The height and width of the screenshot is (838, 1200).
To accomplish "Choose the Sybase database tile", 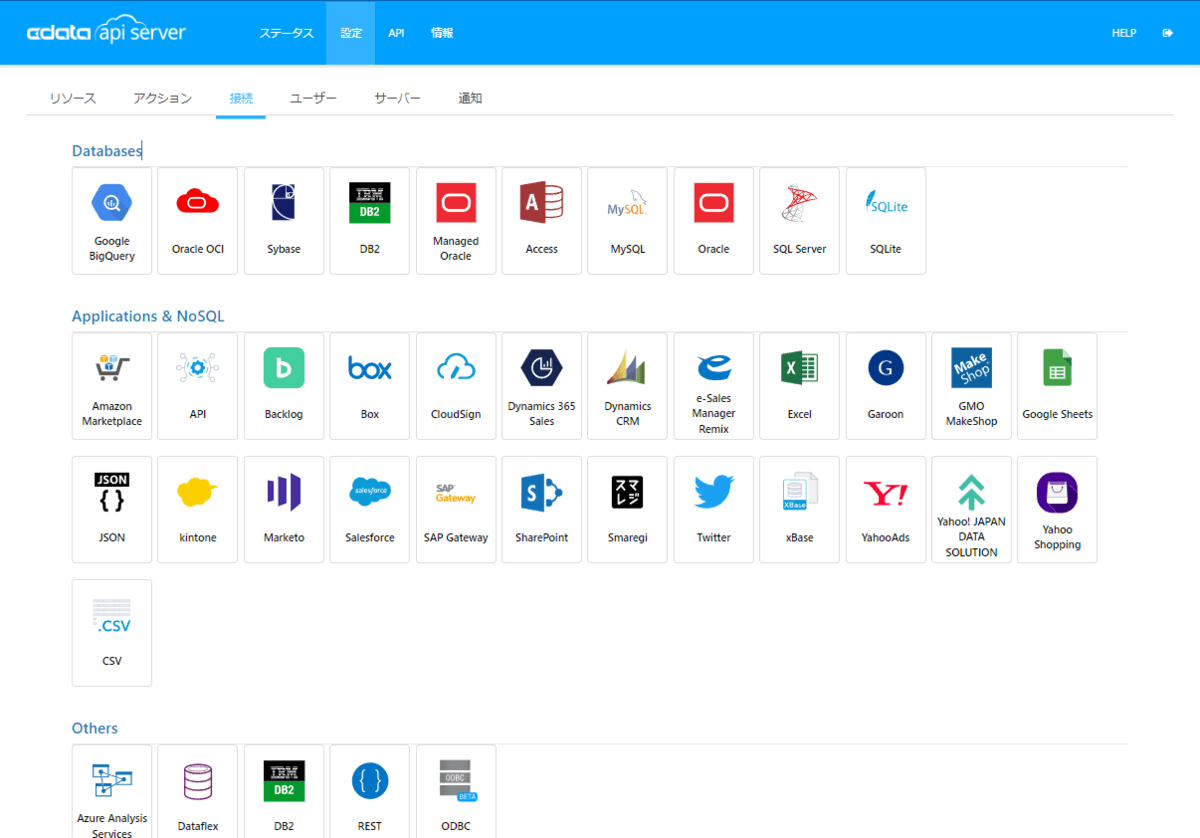I will [x=284, y=221].
